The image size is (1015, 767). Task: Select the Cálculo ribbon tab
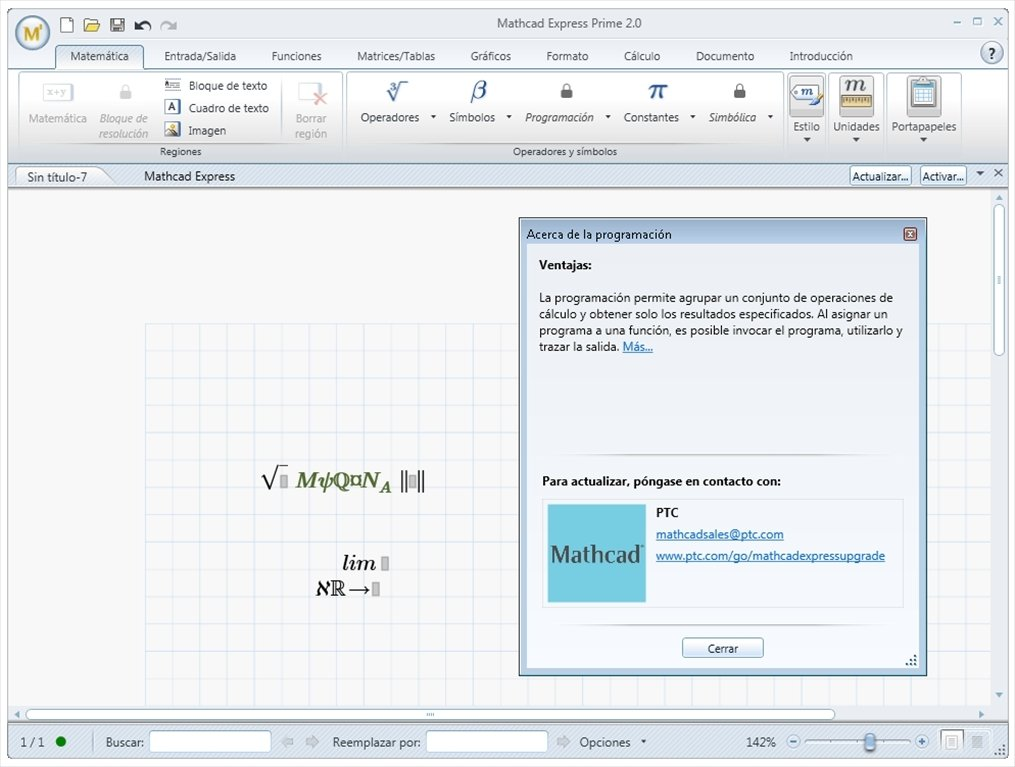pos(642,56)
